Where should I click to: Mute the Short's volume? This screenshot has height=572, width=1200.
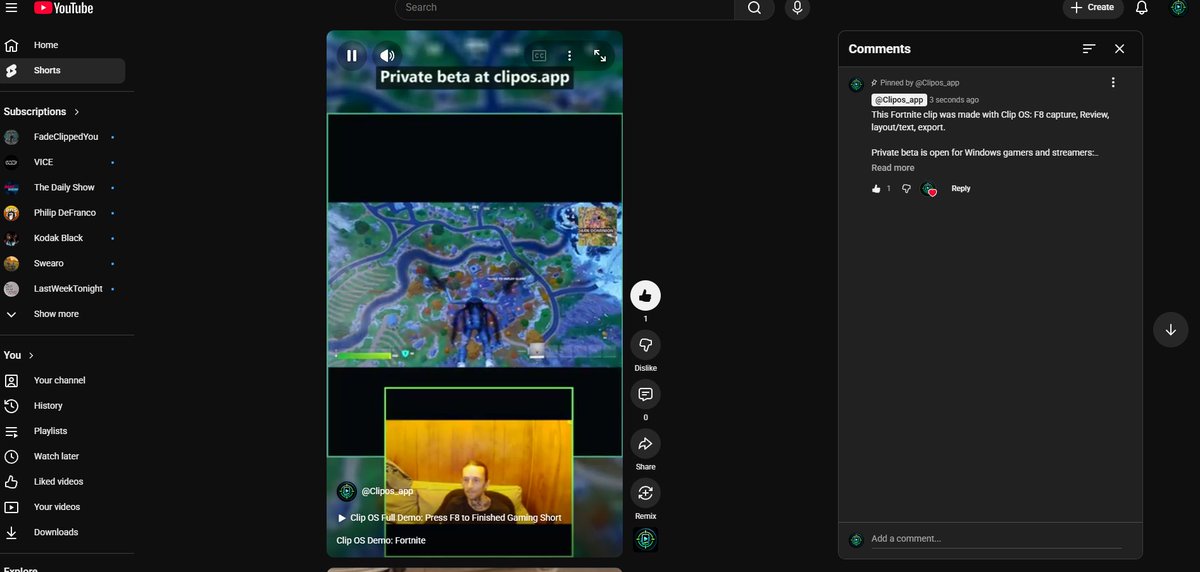pyautogui.click(x=387, y=56)
